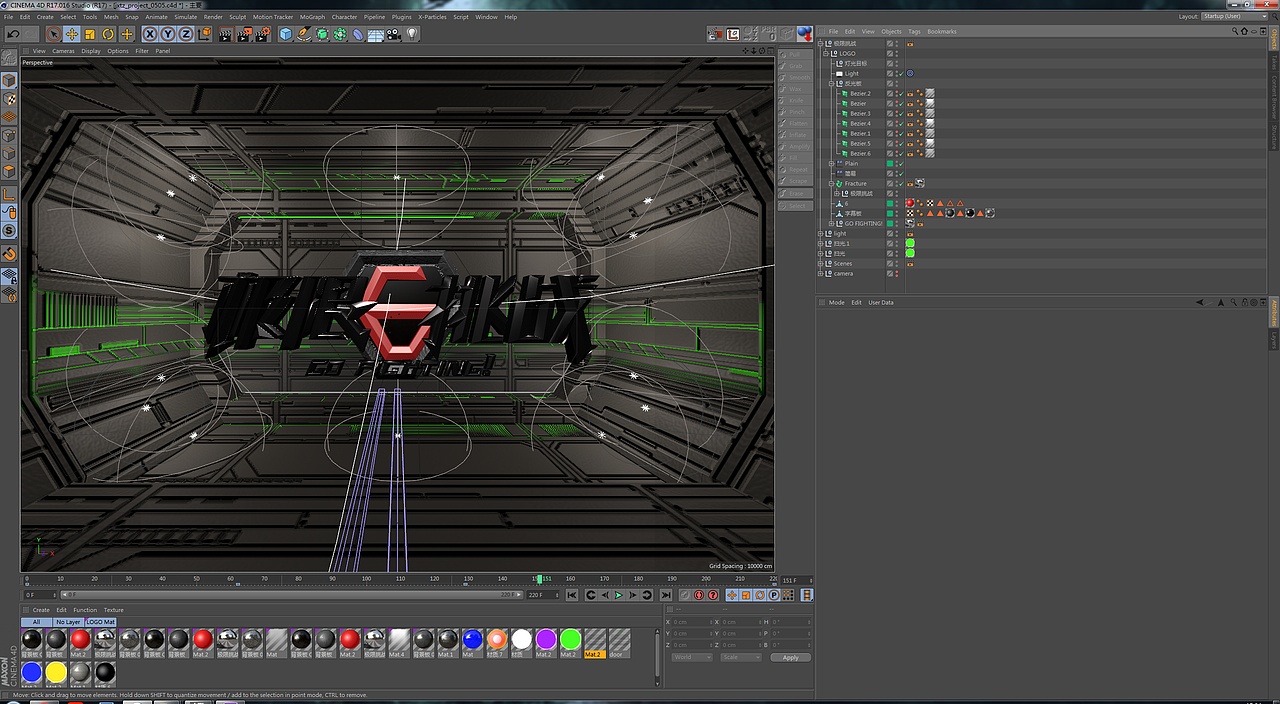This screenshot has width=1280, height=704.
Task: Click Render to Picture Viewer icon
Action: click(x=244, y=34)
